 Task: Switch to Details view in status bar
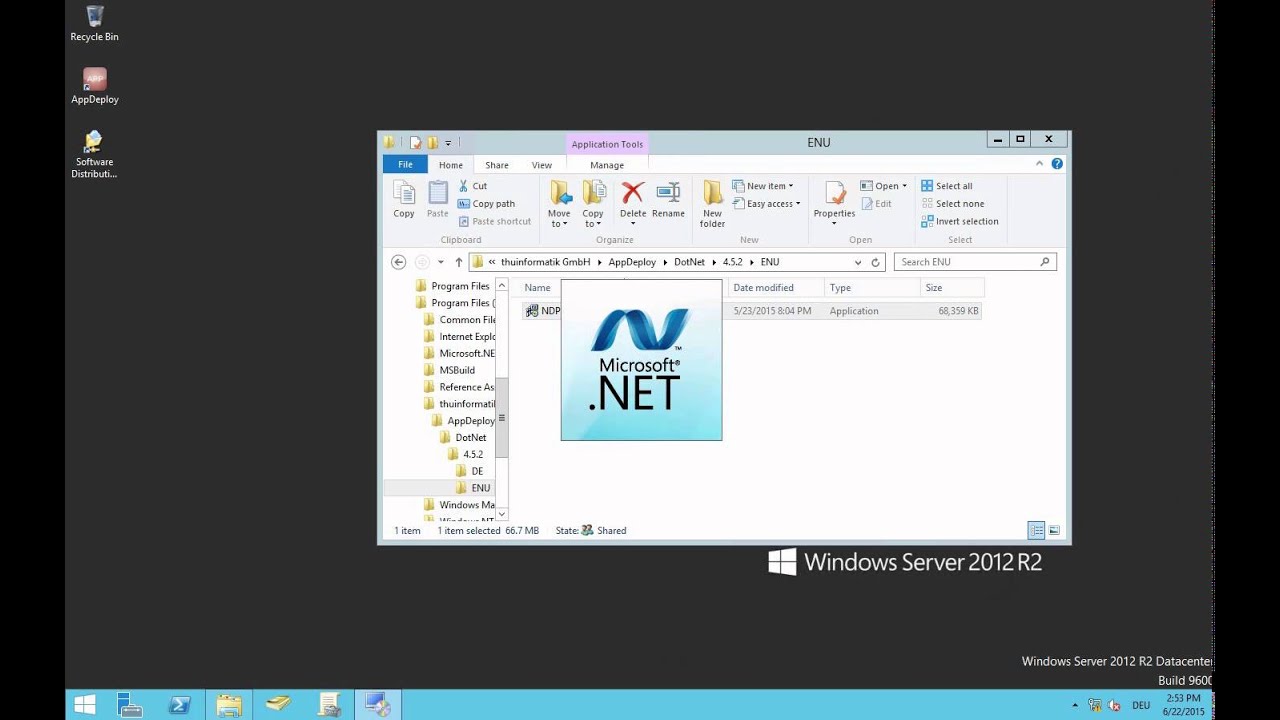1037,530
